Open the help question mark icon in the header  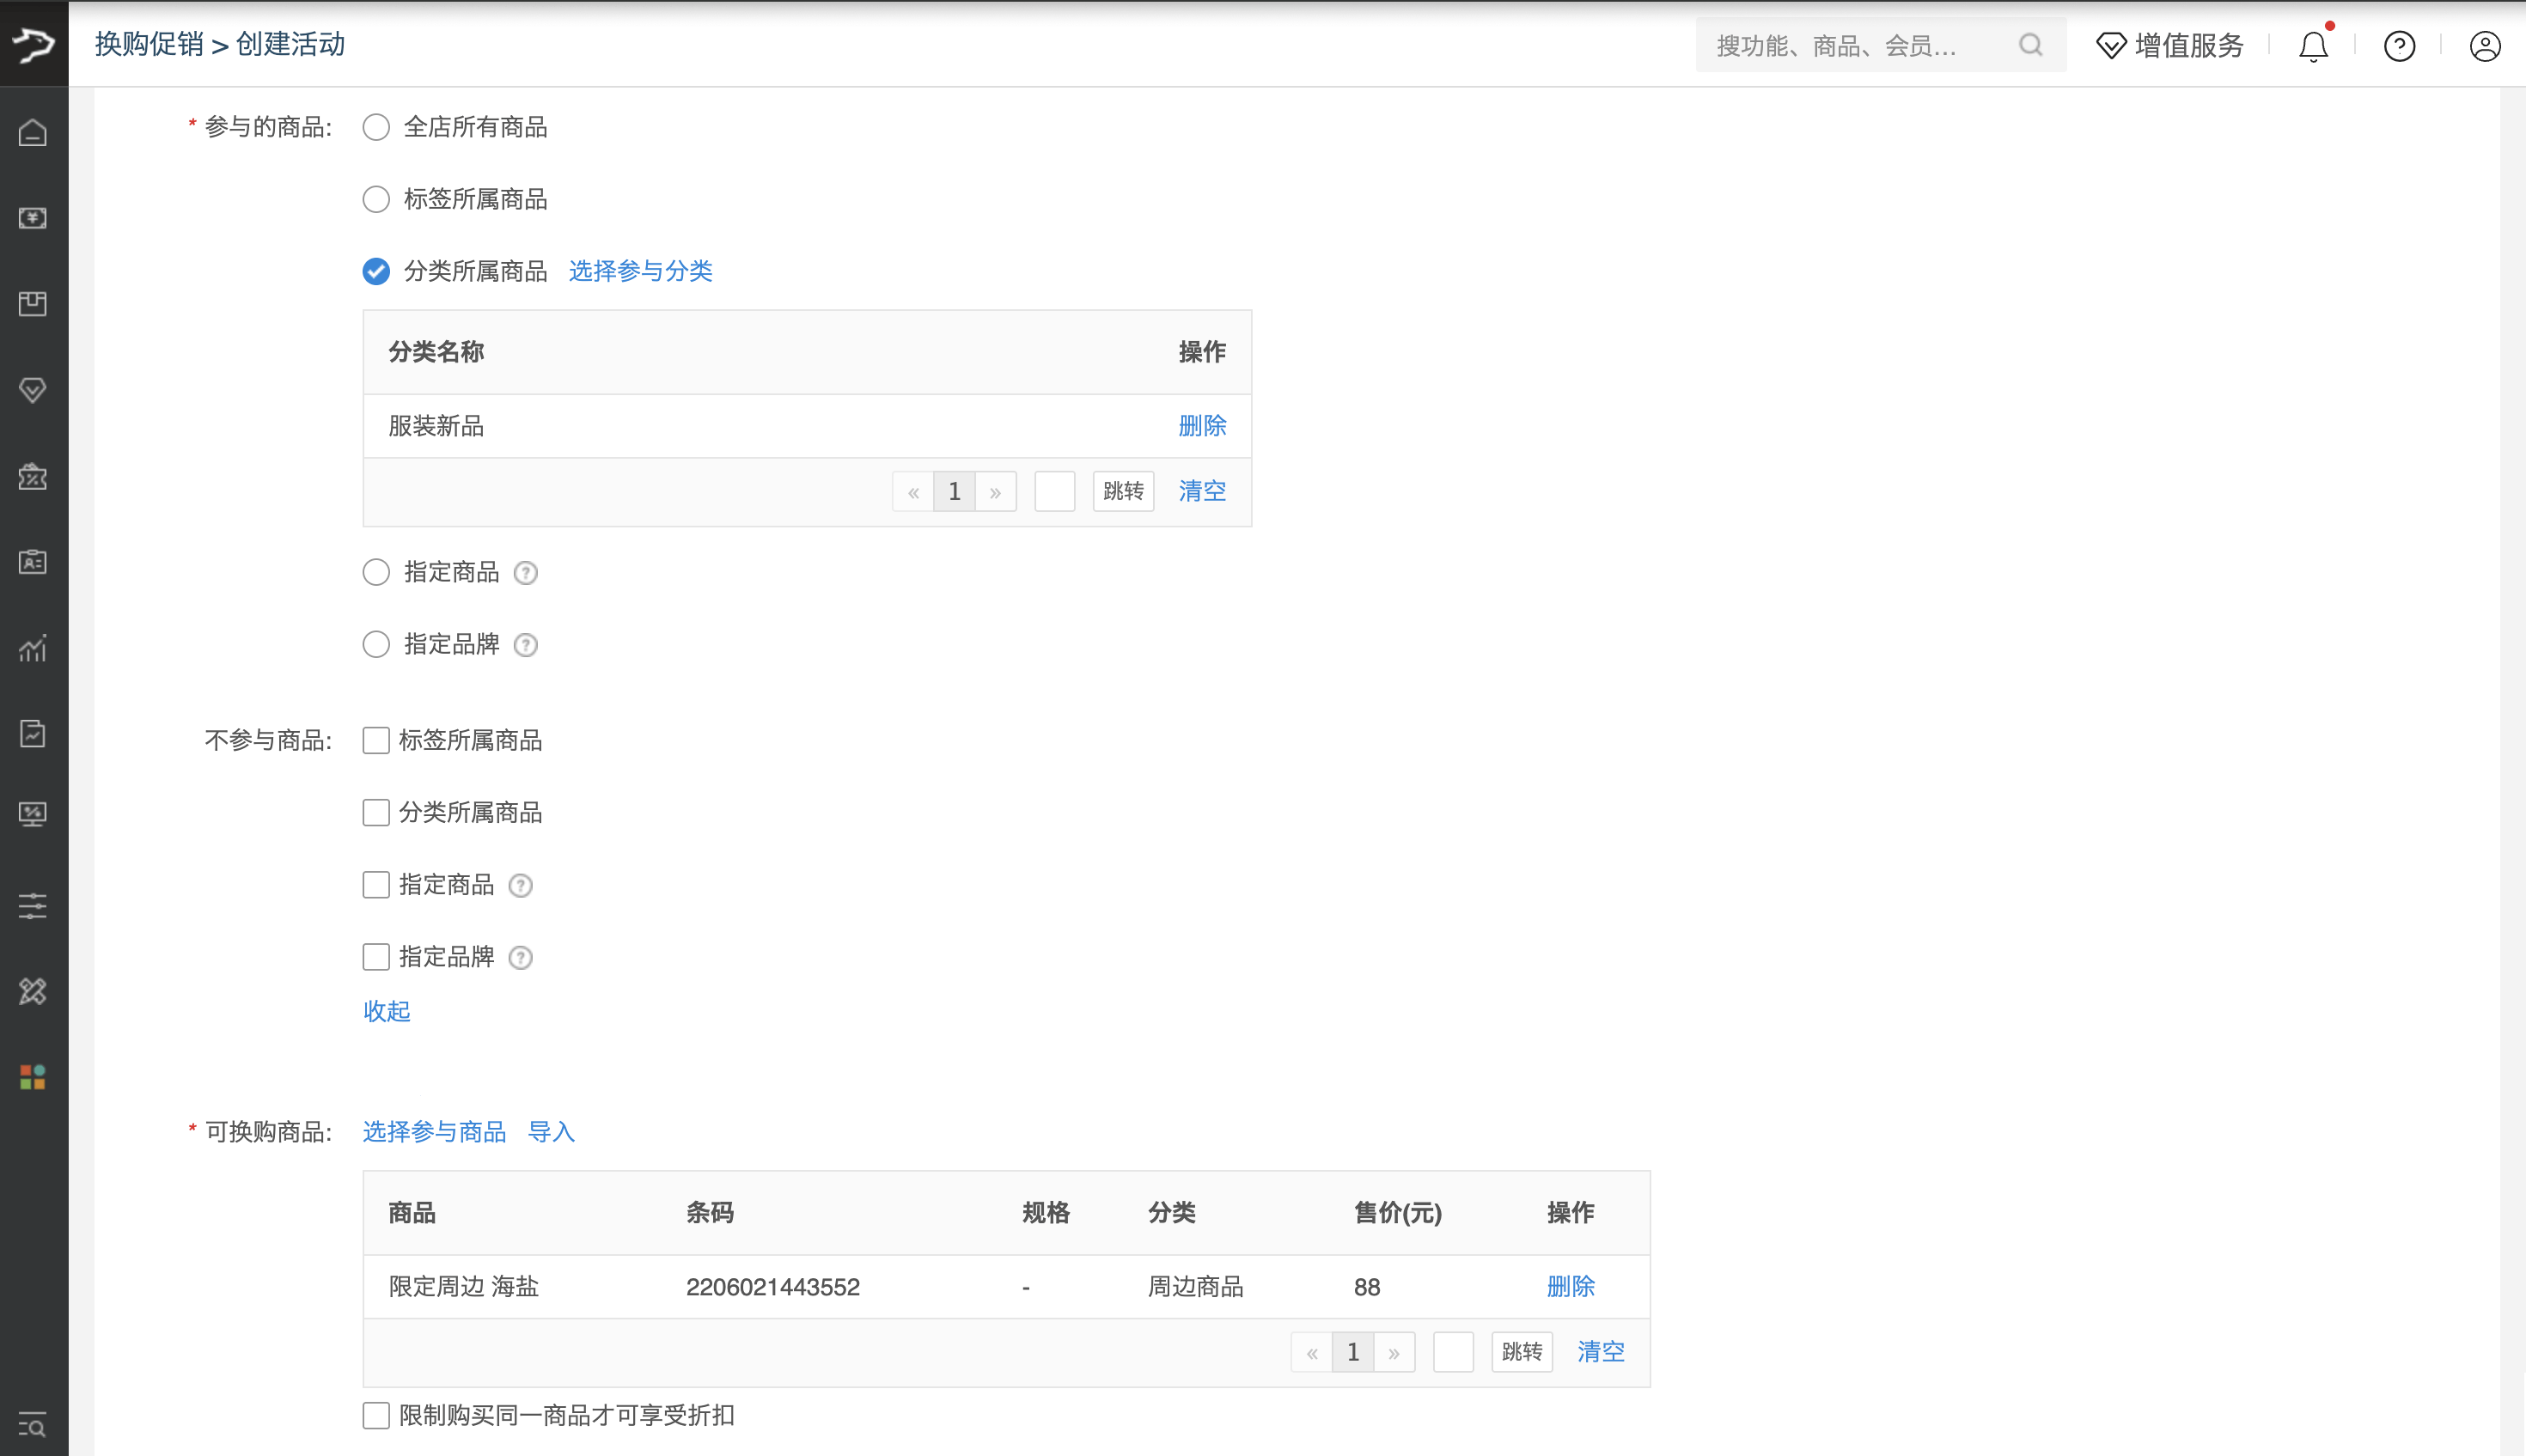click(2399, 46)
